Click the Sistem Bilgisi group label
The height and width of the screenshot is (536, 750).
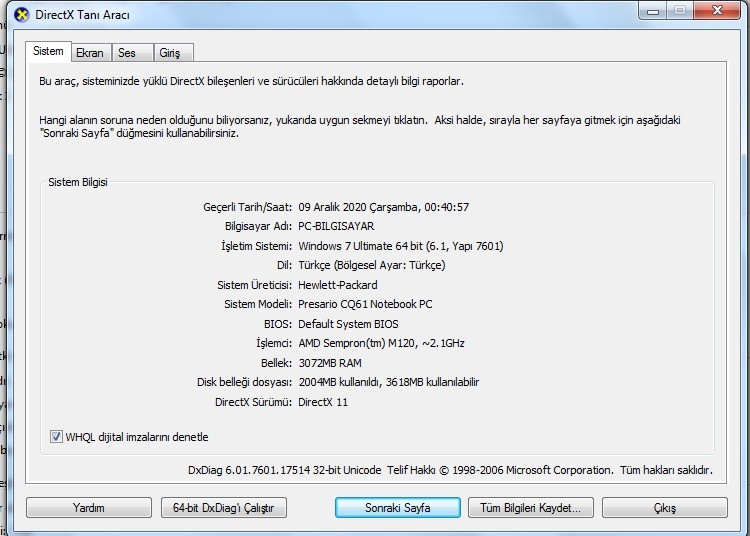(x=77, y=182)
